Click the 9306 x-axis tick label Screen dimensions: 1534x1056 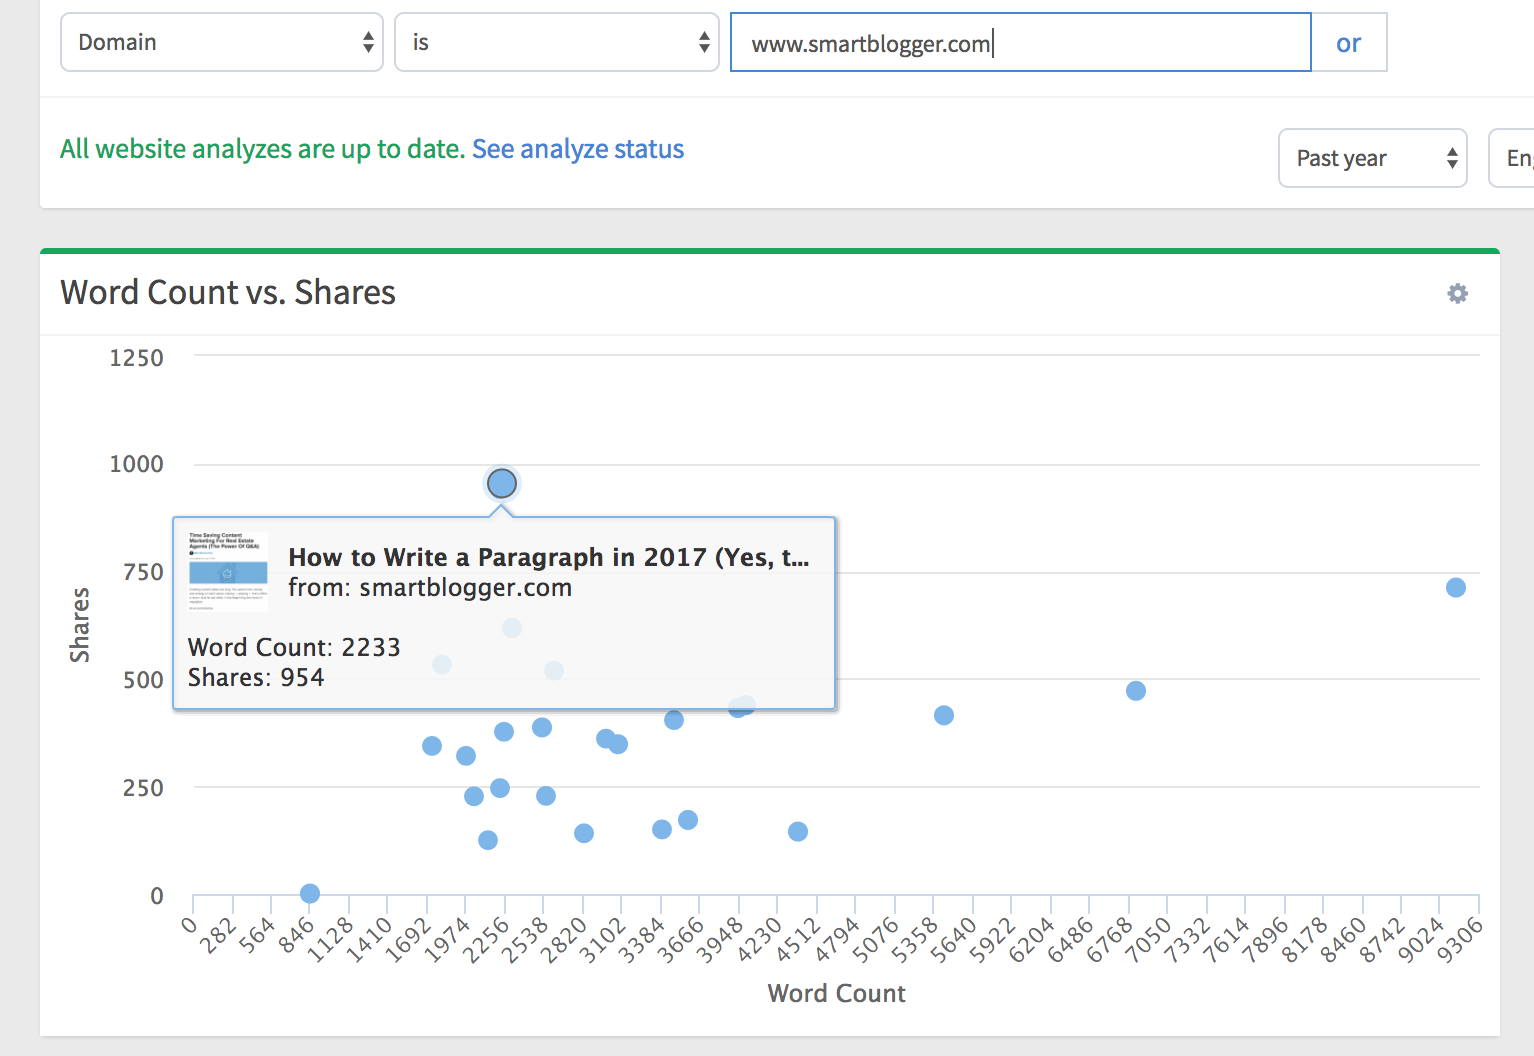pos(1460,941)
